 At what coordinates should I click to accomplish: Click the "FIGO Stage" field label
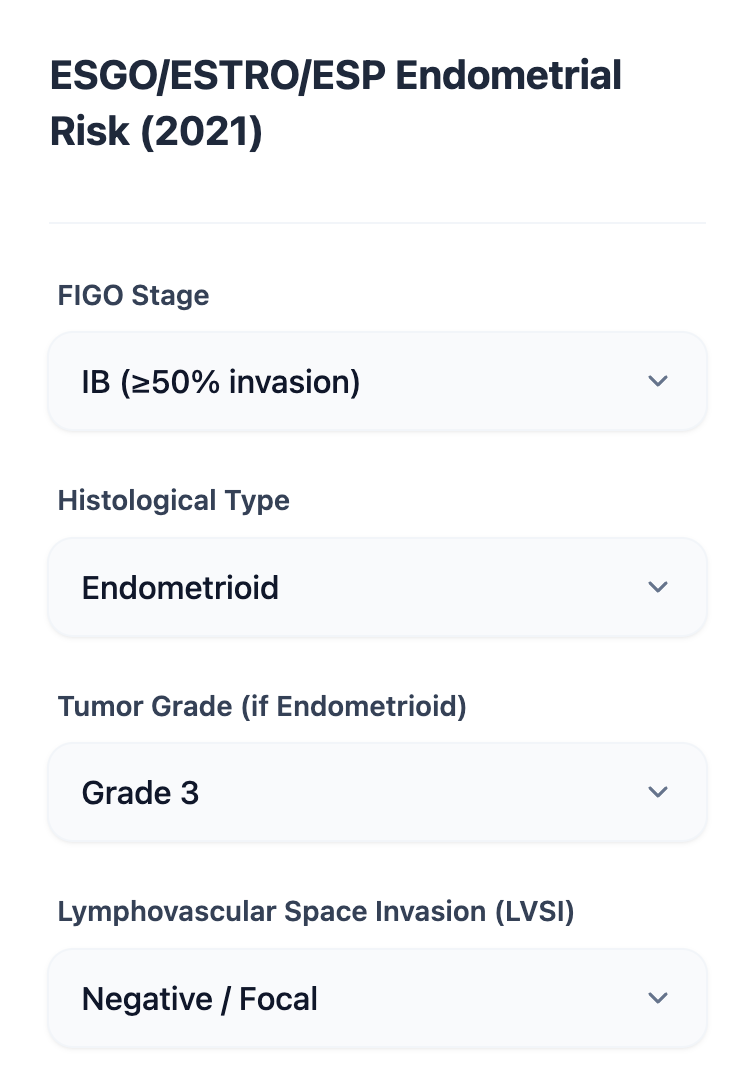[x=133, y=296]
